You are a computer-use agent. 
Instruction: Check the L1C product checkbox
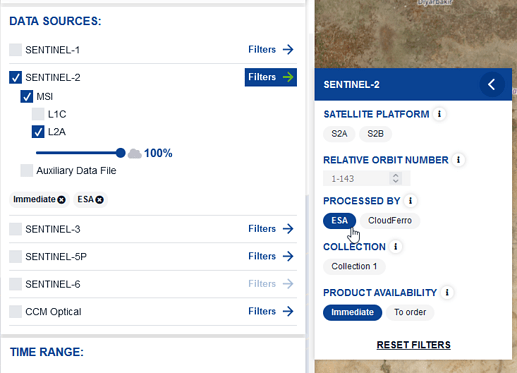[38, 114]
